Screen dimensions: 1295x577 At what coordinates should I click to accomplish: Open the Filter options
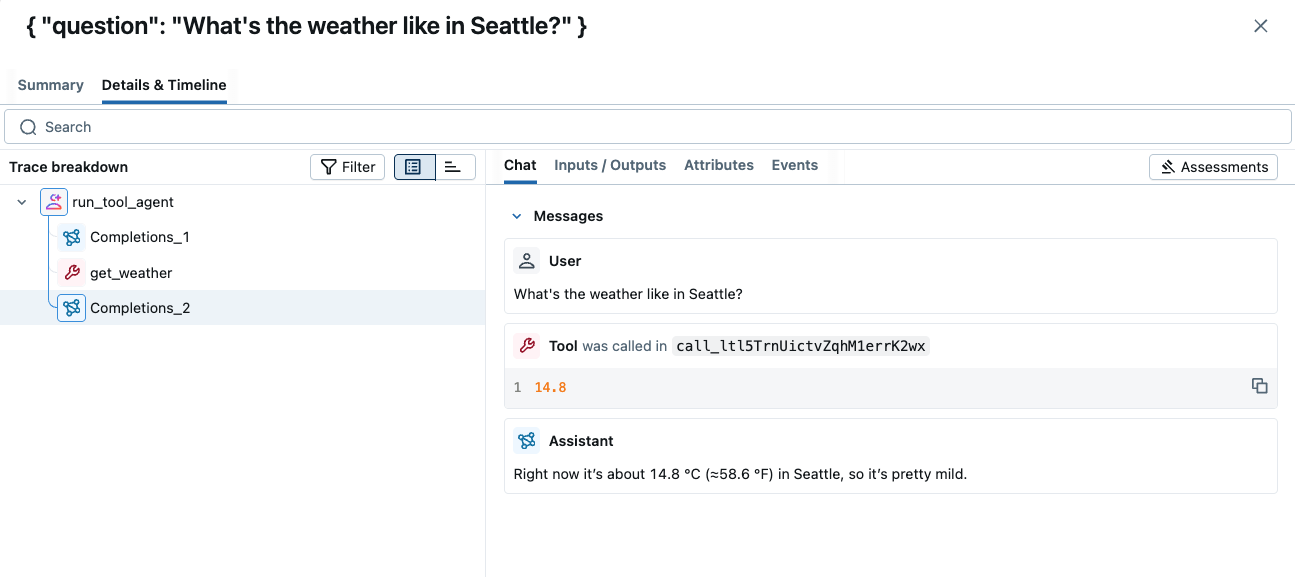point(347,167)
